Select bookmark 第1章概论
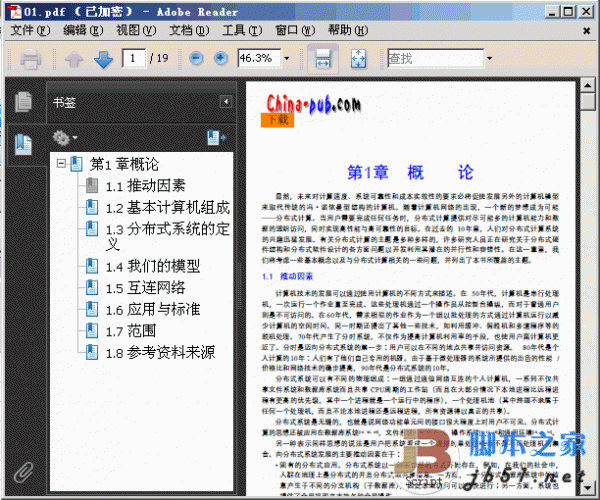Image resolution: width=600 pixels, height=500 pixels. (x=124, y=164)
